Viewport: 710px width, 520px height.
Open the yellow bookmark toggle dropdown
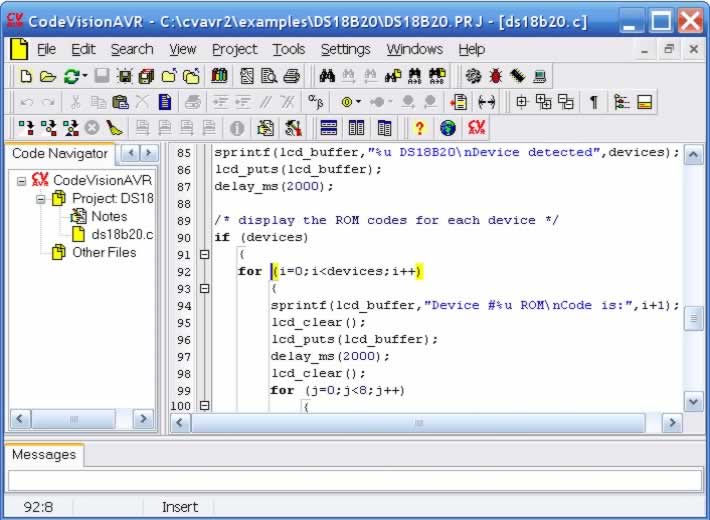(x=358, y=102)
